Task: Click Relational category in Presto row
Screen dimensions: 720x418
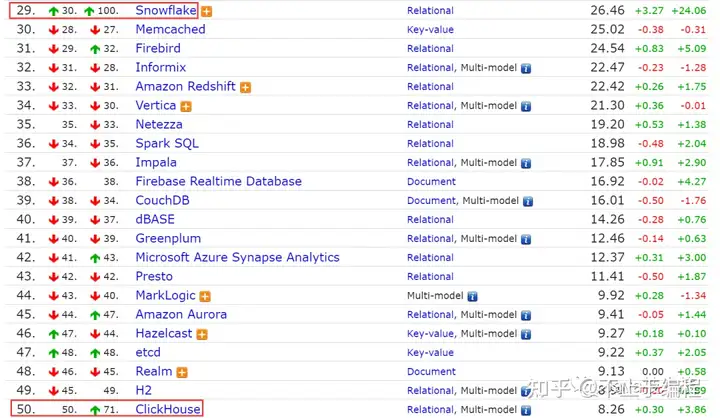Action: 430,277
